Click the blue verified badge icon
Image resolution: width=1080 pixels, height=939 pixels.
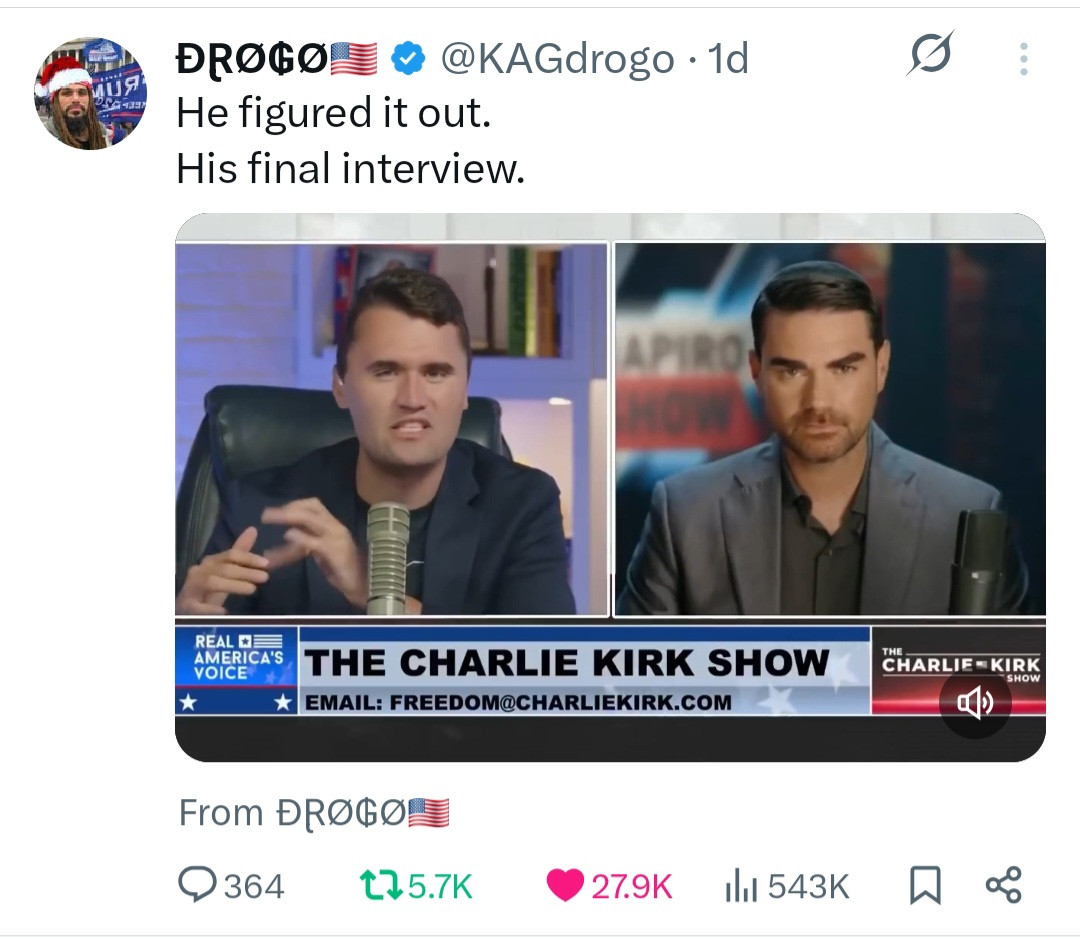[x=408, y=59]
